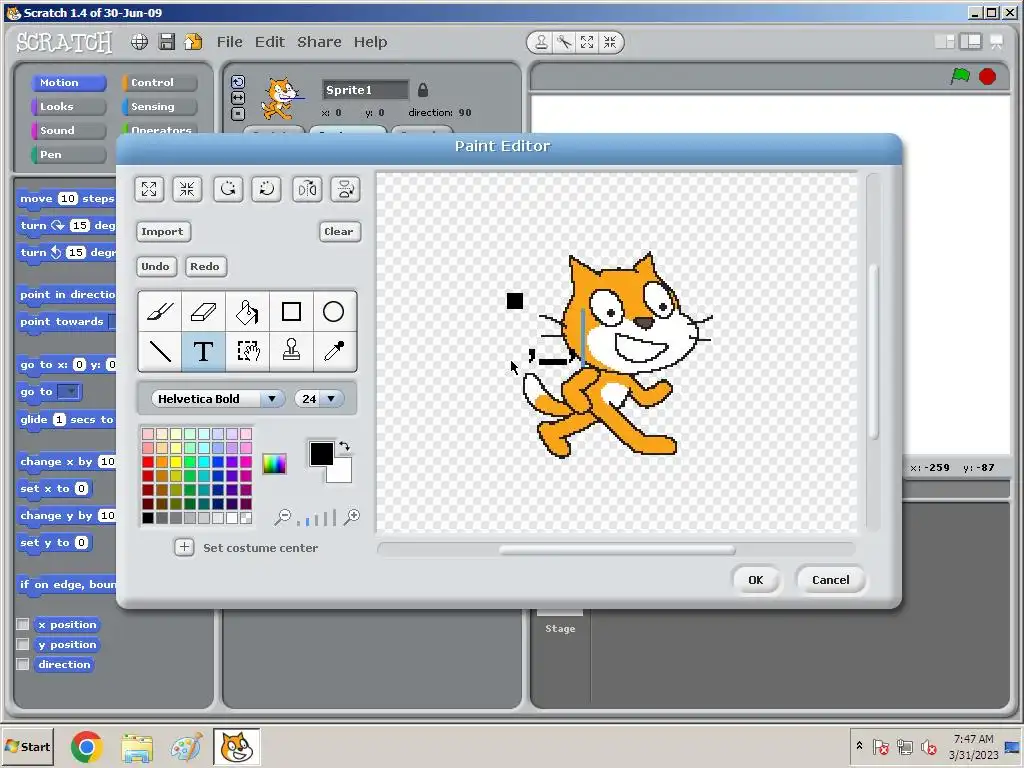Open the Edit menu
The image size is (1024, 768).
click(x=270, y=42)
